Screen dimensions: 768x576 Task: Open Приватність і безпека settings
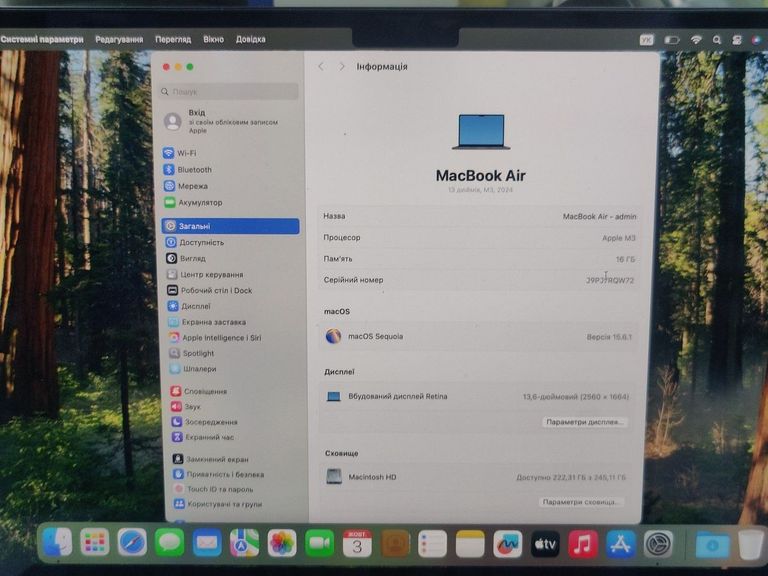click(218, 474)
